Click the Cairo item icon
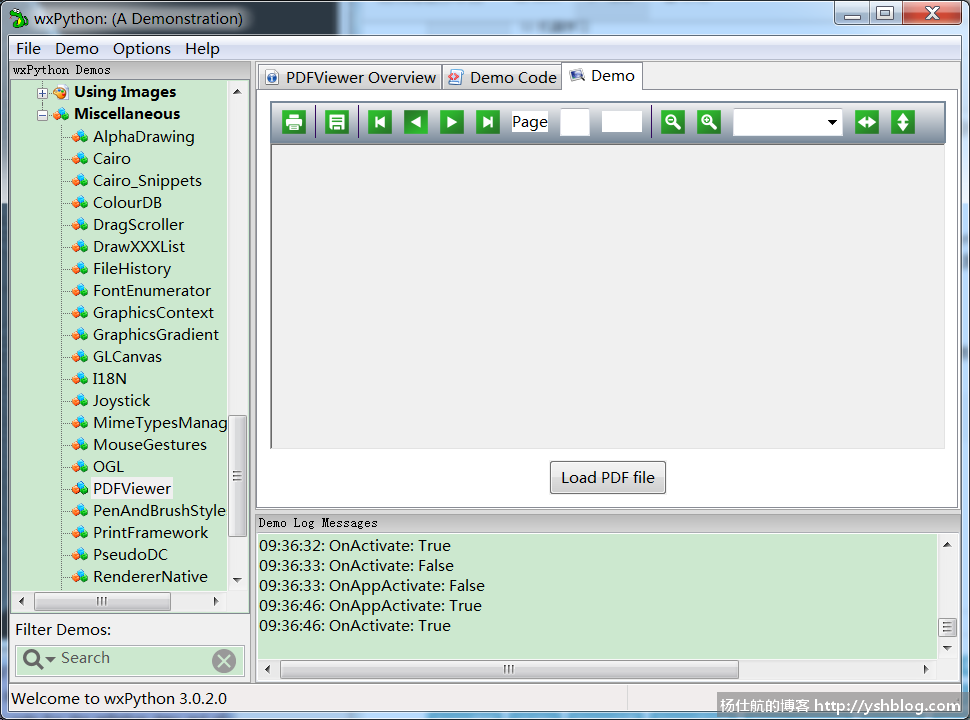The height and width of the screenshot is (720, 970). (80, 159)
